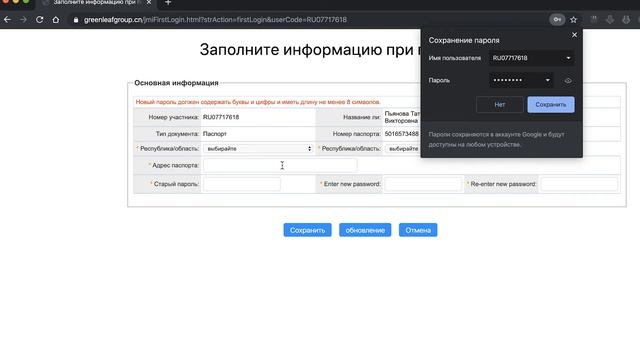
Task: Bookmark this page with the star icon
Action: [573, 20]
